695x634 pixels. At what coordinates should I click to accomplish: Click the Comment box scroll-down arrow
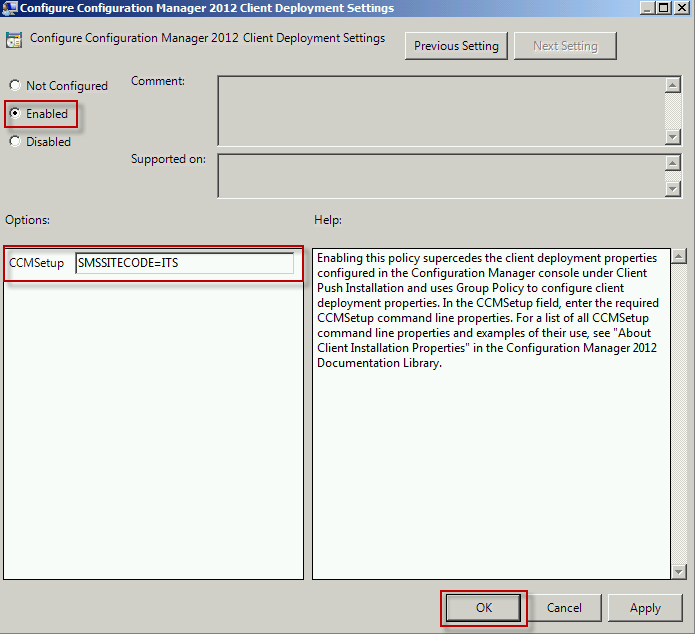[673, 137]
